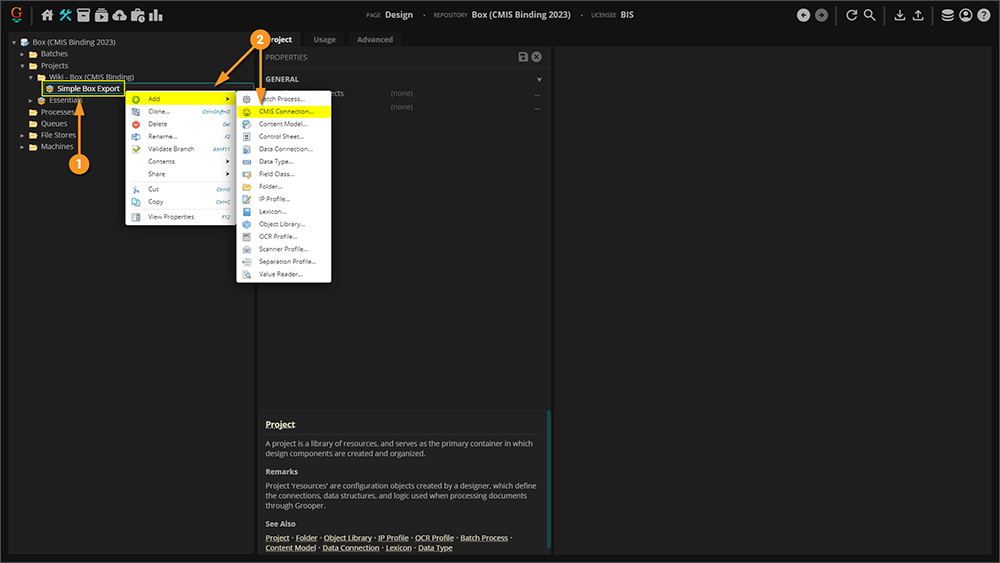Open the help question mark icon
Screen dimensions: 1000x563
pyautogui.click(x=983, y=15)
